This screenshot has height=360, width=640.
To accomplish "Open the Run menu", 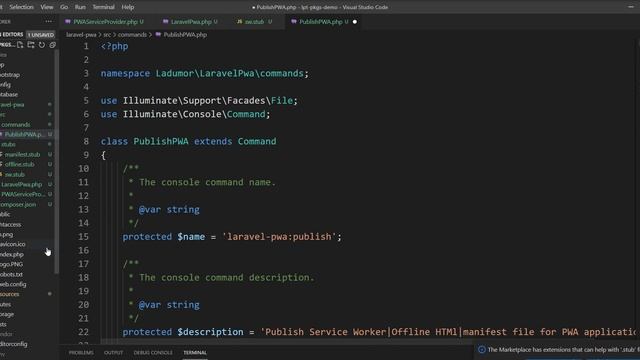I will [x=80, y=7].
